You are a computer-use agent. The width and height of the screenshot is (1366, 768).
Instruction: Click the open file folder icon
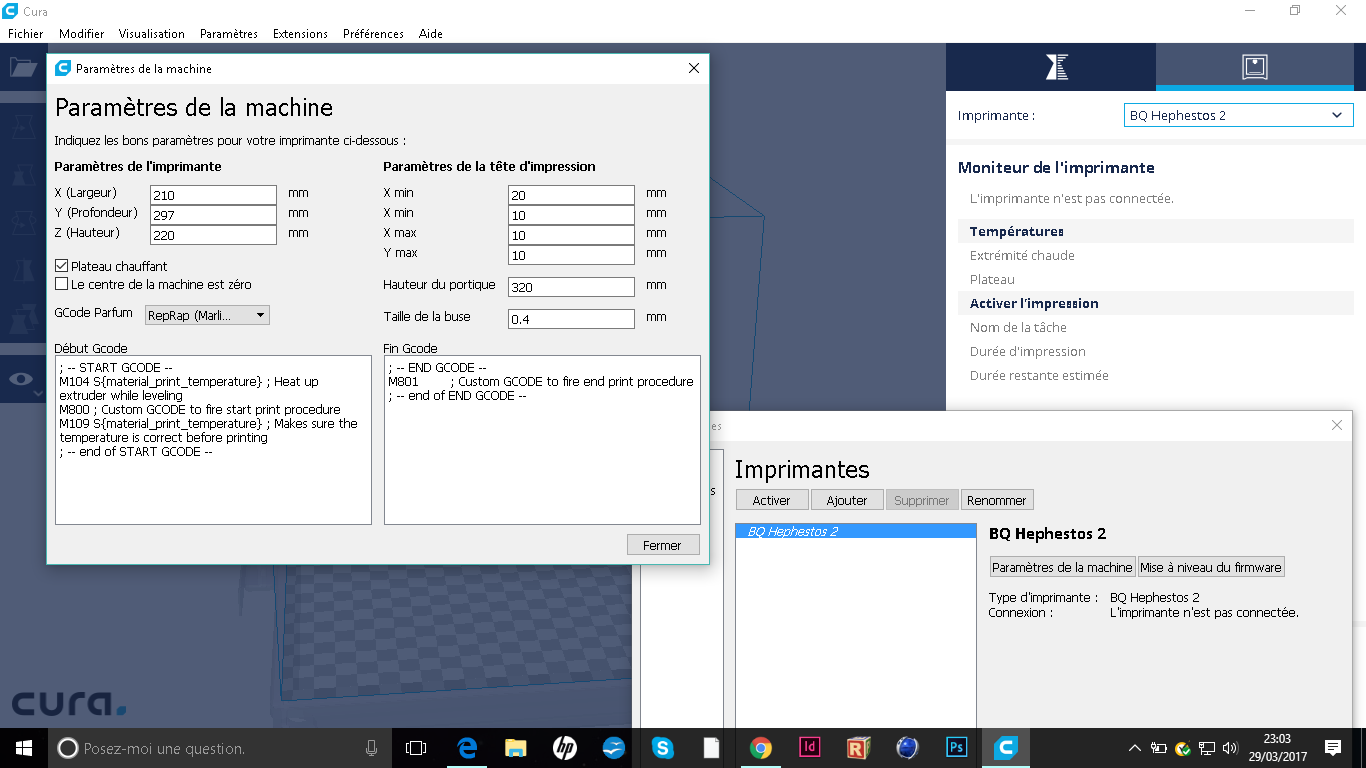point(22,67)
